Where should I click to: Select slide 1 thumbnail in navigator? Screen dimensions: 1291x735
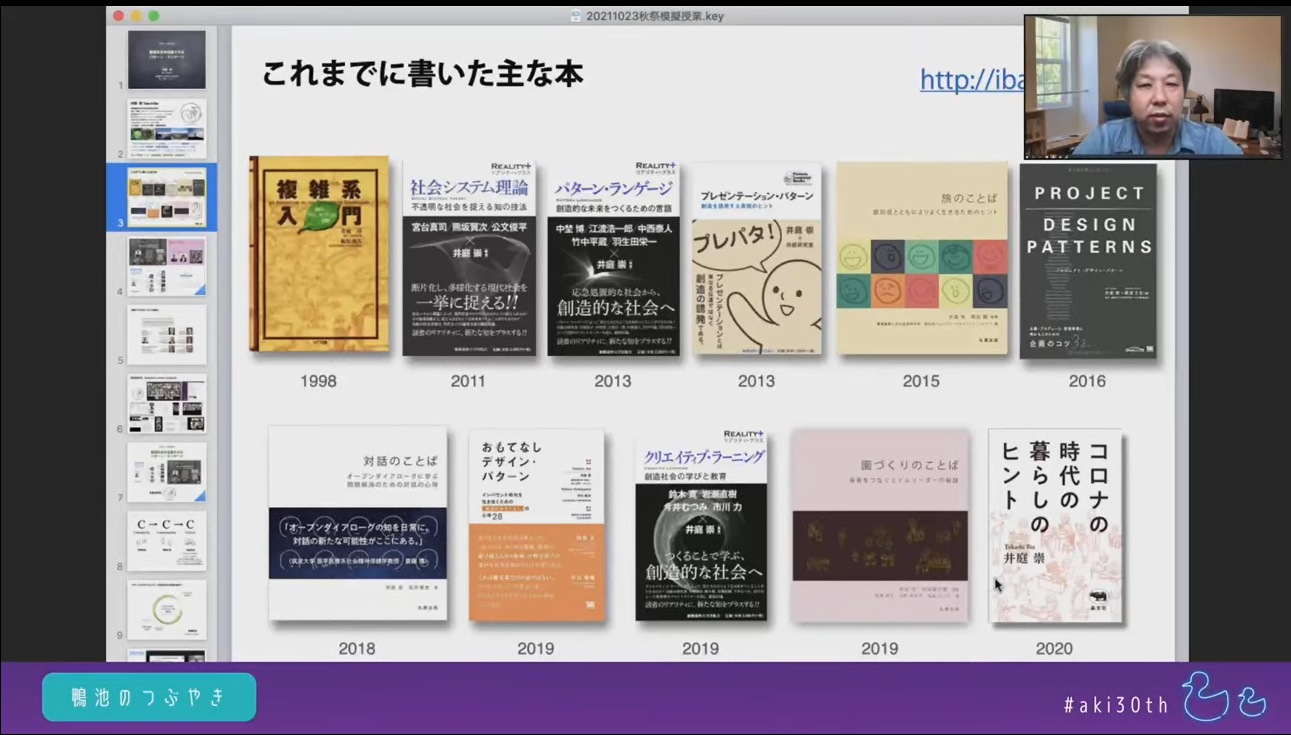point(167,60)
